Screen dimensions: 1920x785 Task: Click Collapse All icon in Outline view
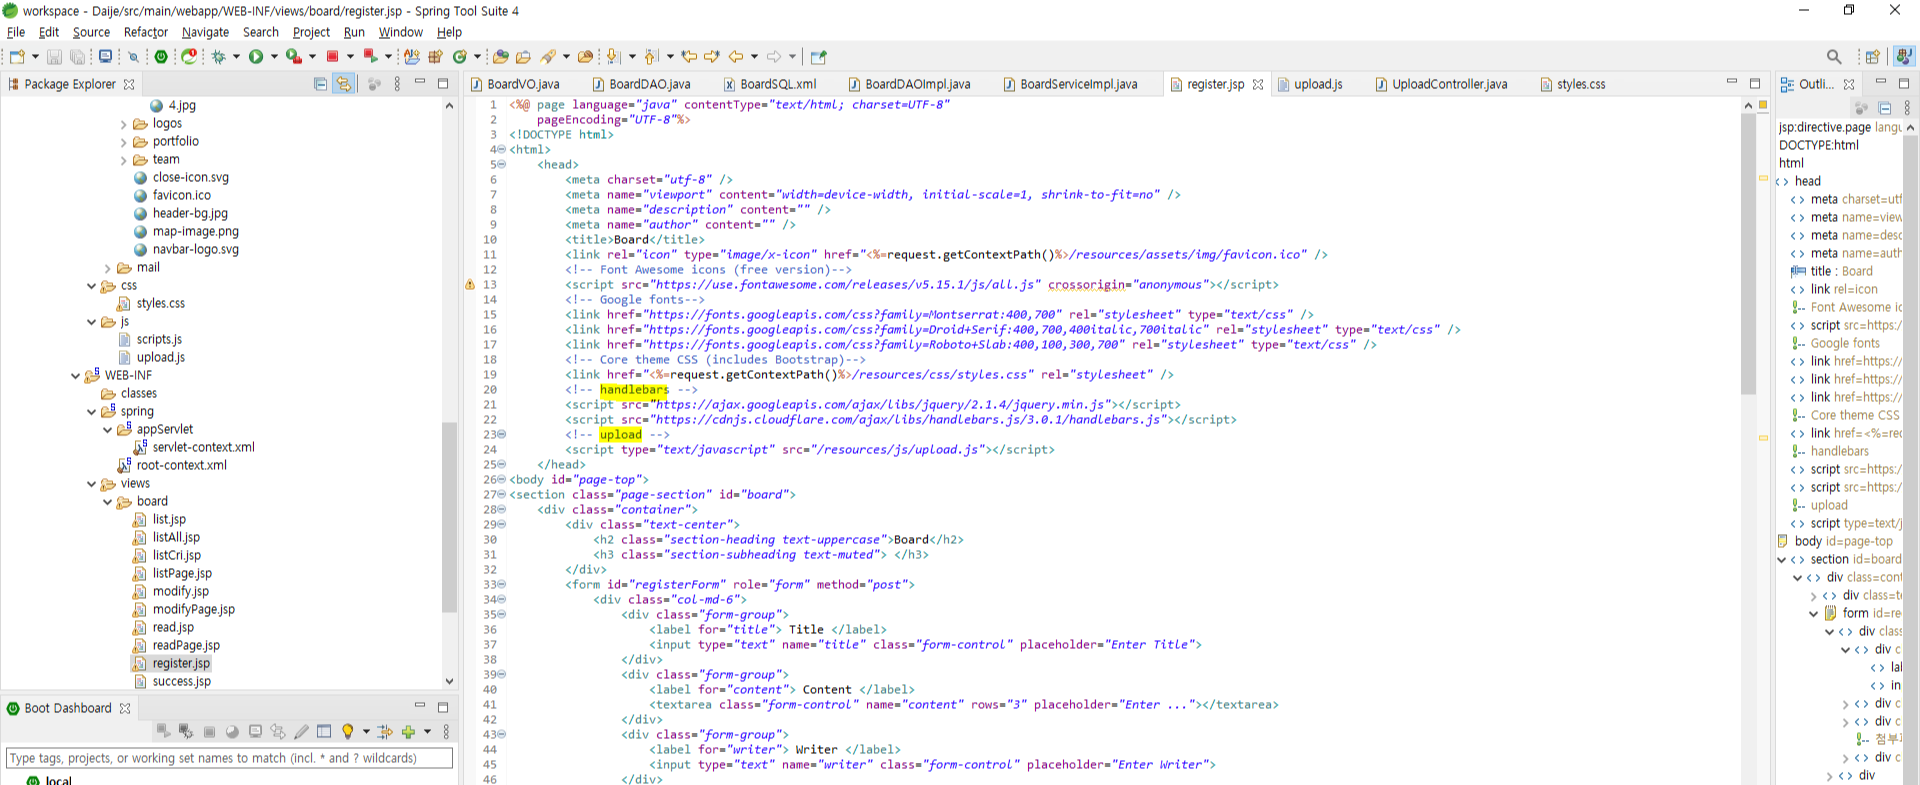coord(1885,108)
